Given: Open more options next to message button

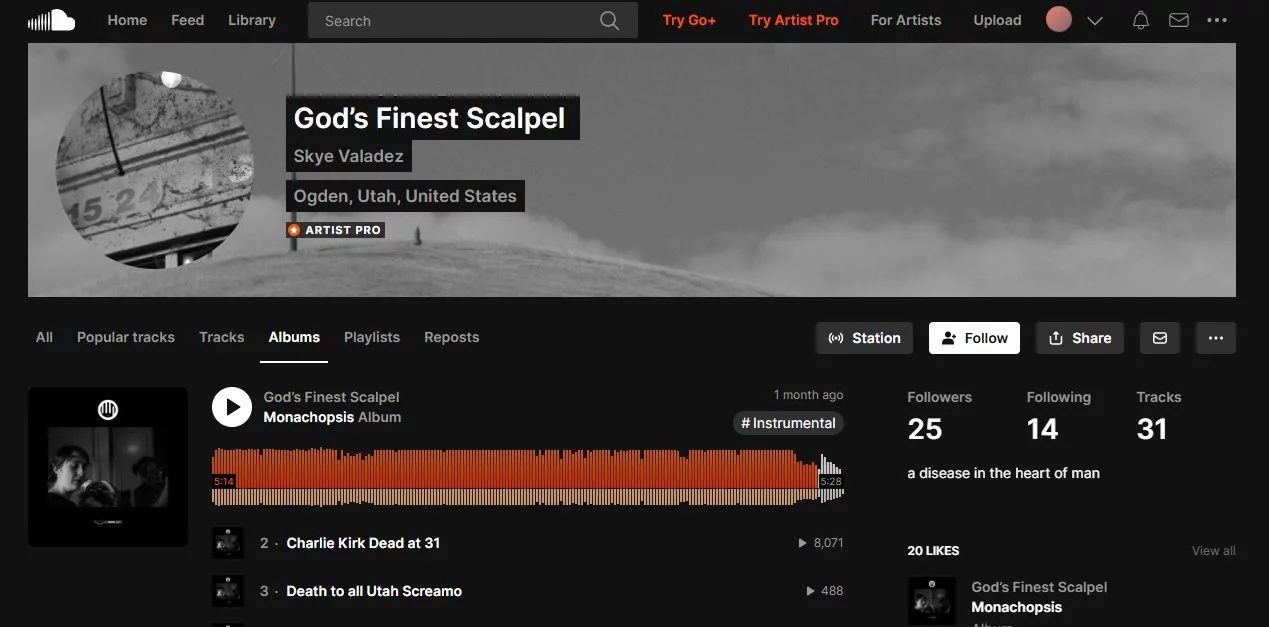Looking at the screenshot, I should coord(1216,338).
